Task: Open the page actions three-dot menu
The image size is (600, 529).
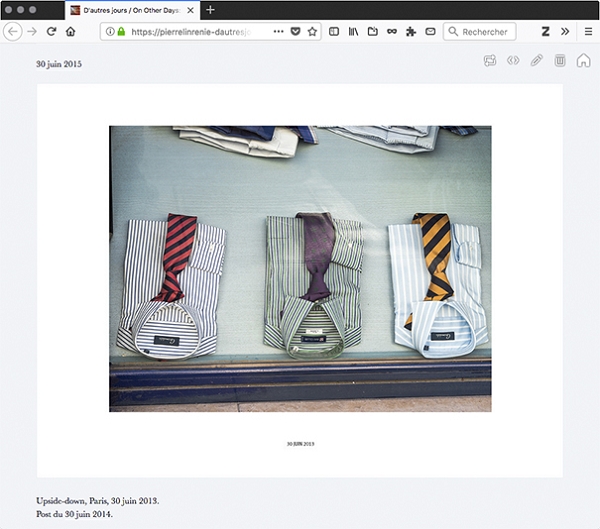Action: (x=278, y=32)
